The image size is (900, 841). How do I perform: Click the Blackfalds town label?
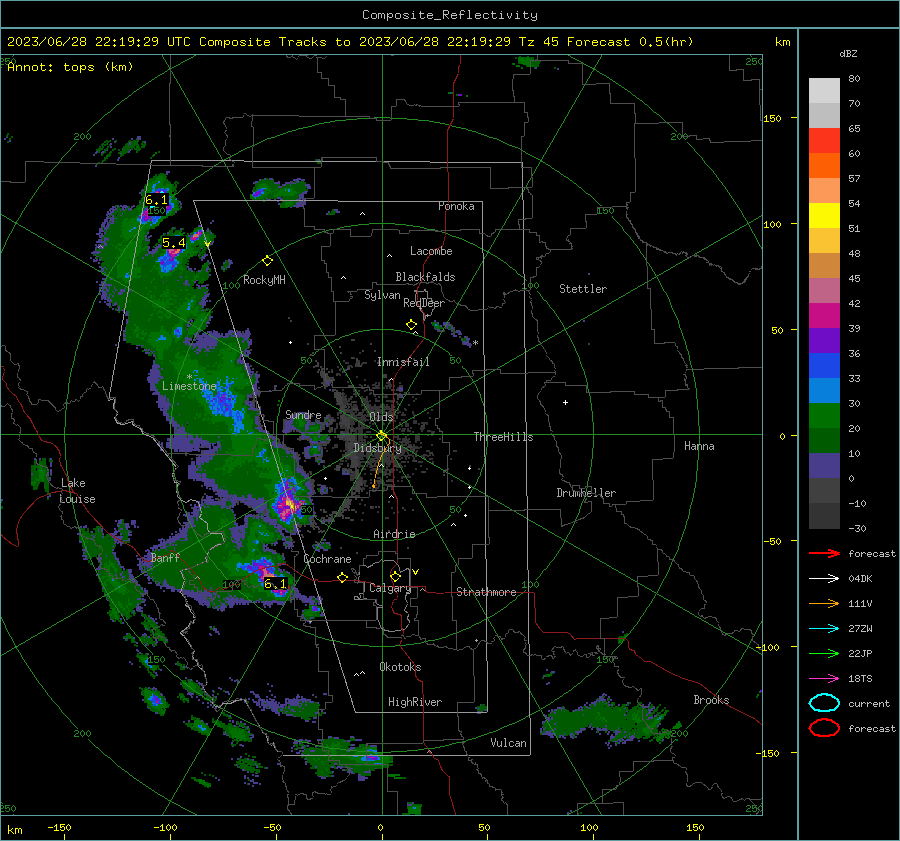click(425, 277)
